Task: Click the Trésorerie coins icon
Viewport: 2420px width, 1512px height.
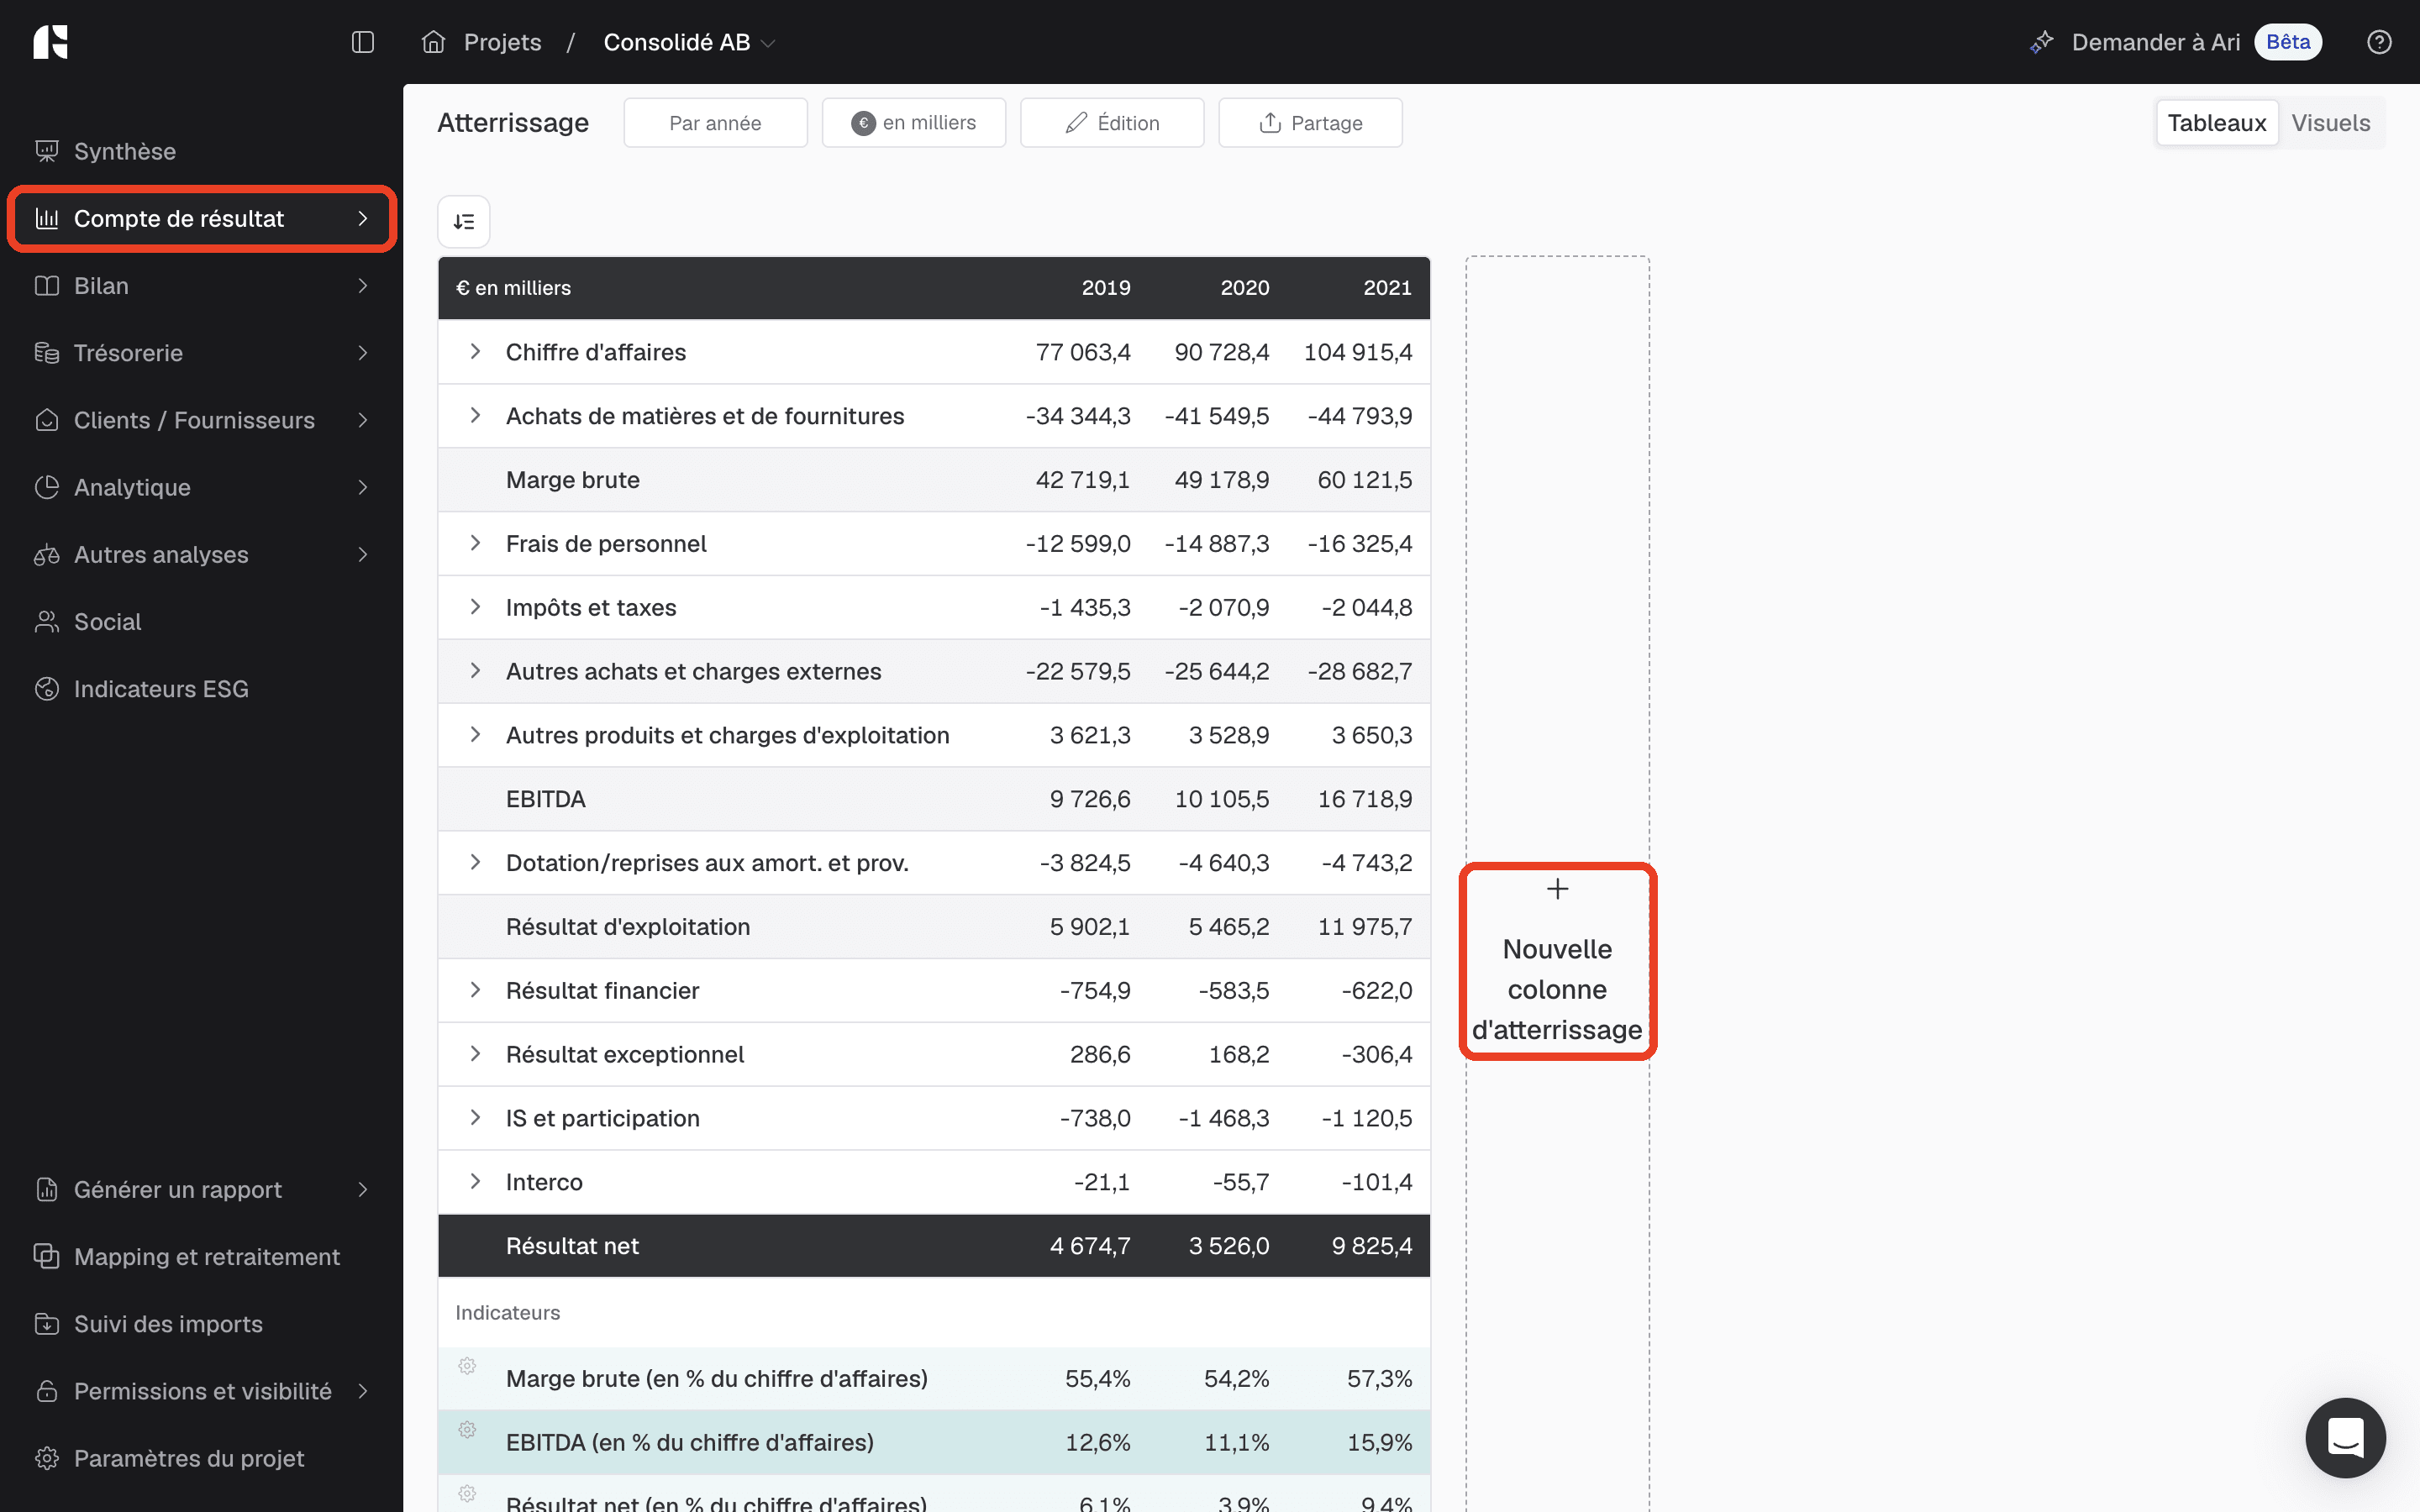Action: pos(47,353)
